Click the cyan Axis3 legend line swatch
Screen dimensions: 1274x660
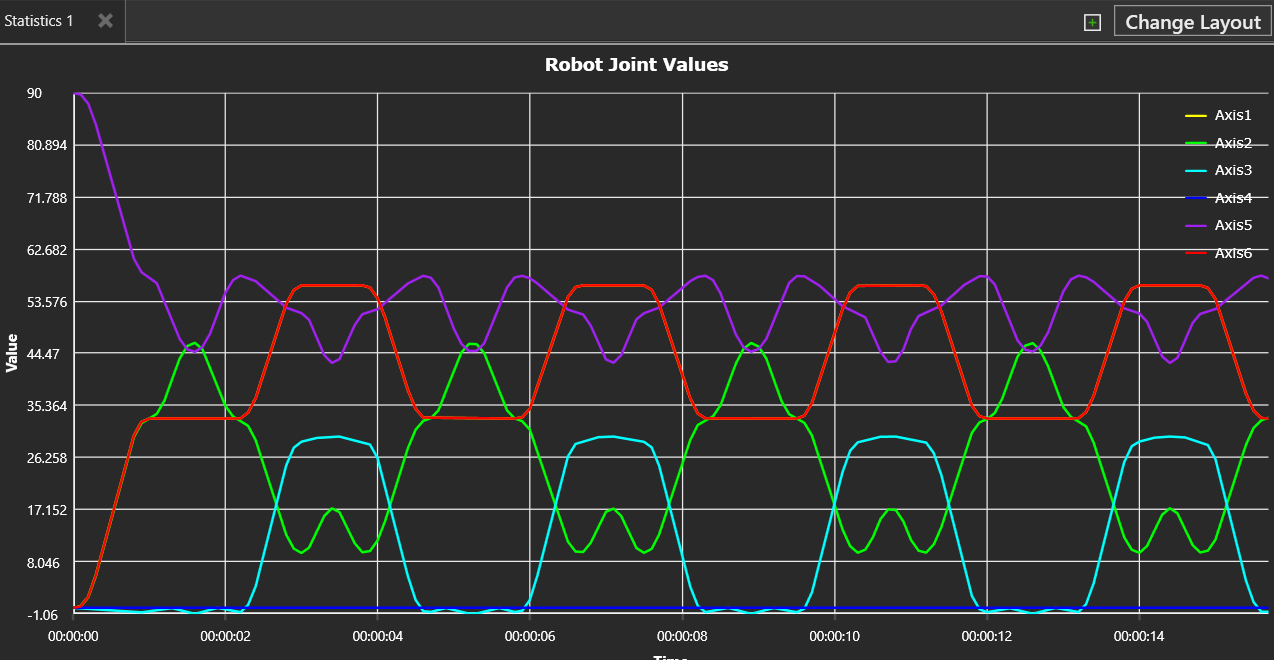tap(1195, 171)
